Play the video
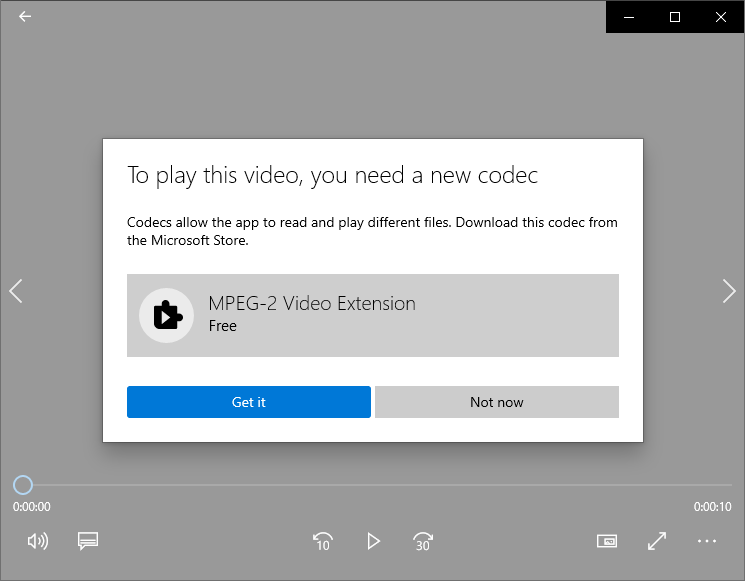This screenshot has height=581, width=745. coord(373,541)
